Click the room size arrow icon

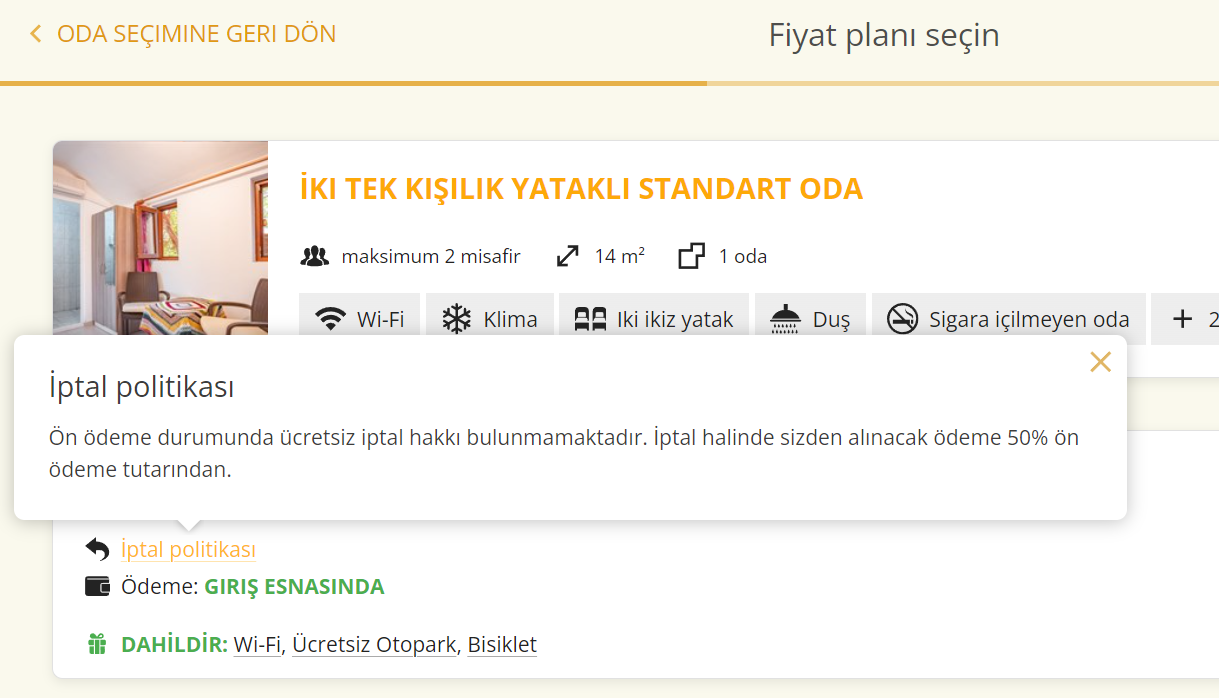coord(568,256)
